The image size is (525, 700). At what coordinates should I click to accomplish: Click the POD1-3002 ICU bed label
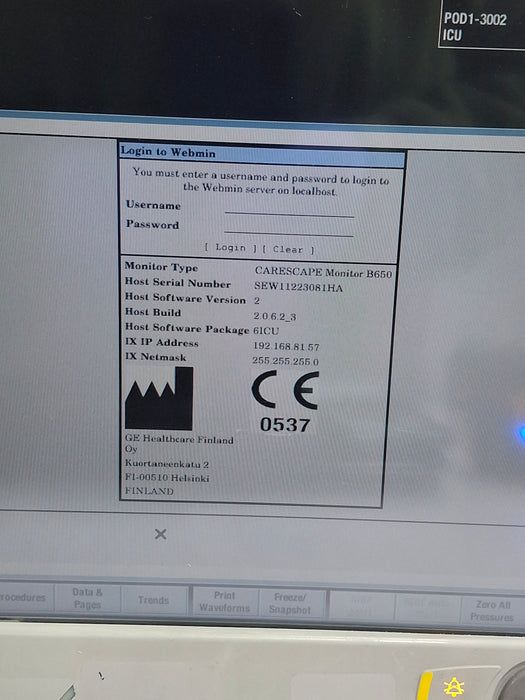coord(475,27)
